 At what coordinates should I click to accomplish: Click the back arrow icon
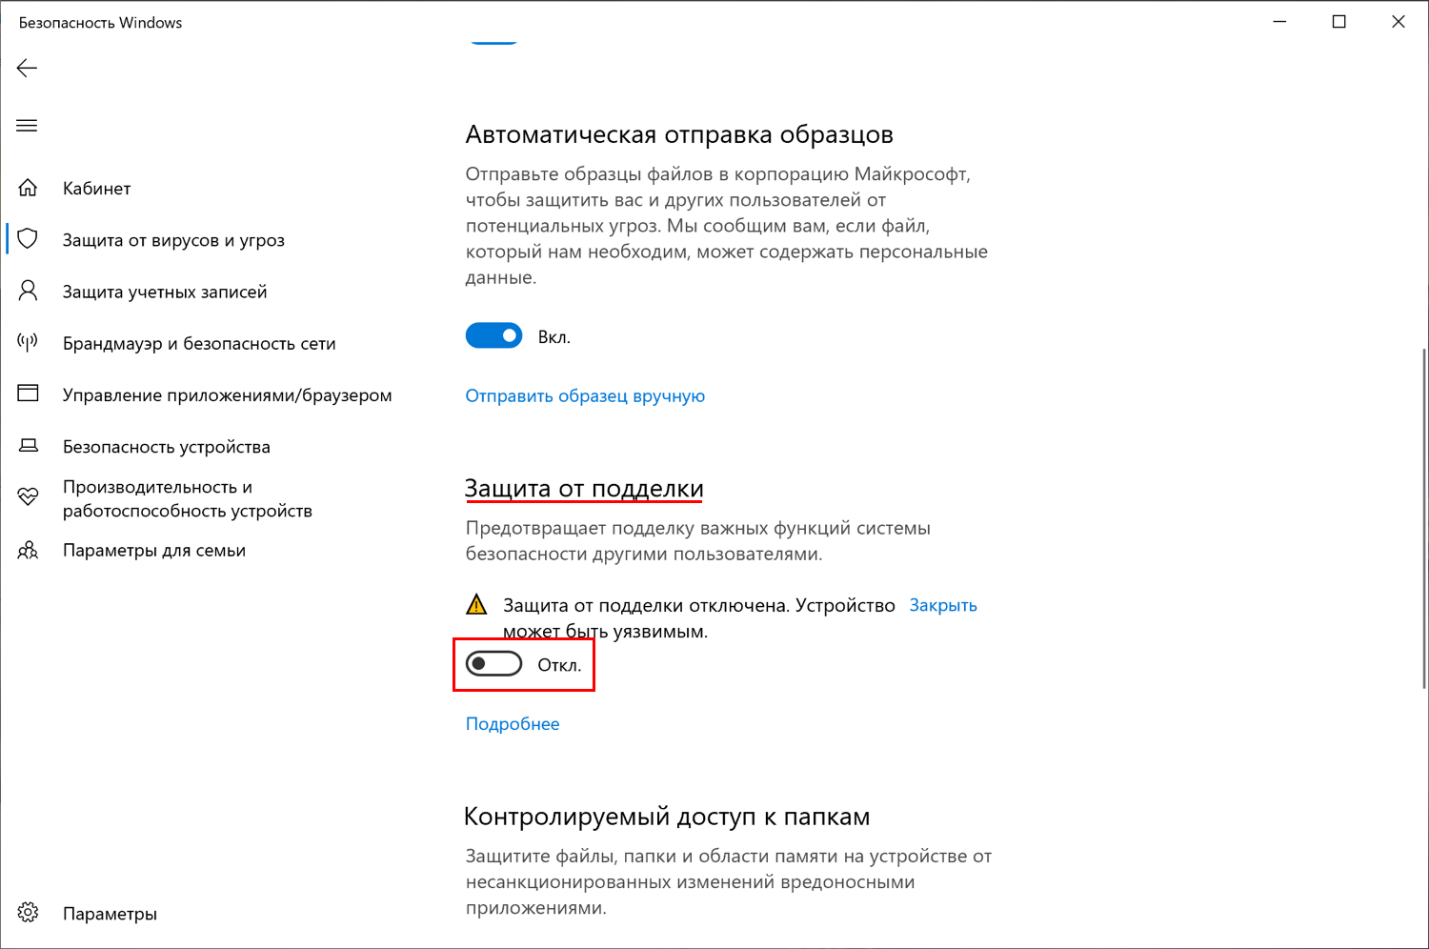point(27,68)
